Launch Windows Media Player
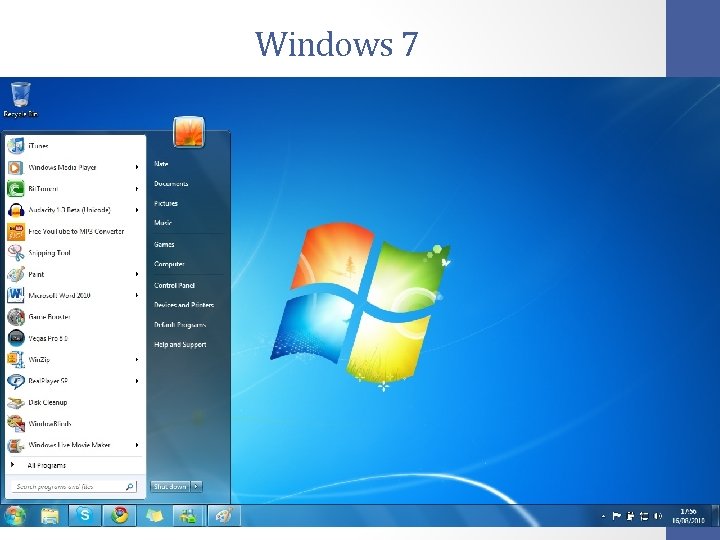Image resolution: width=720 pixels, height=540 pixels. pos(76,167)
